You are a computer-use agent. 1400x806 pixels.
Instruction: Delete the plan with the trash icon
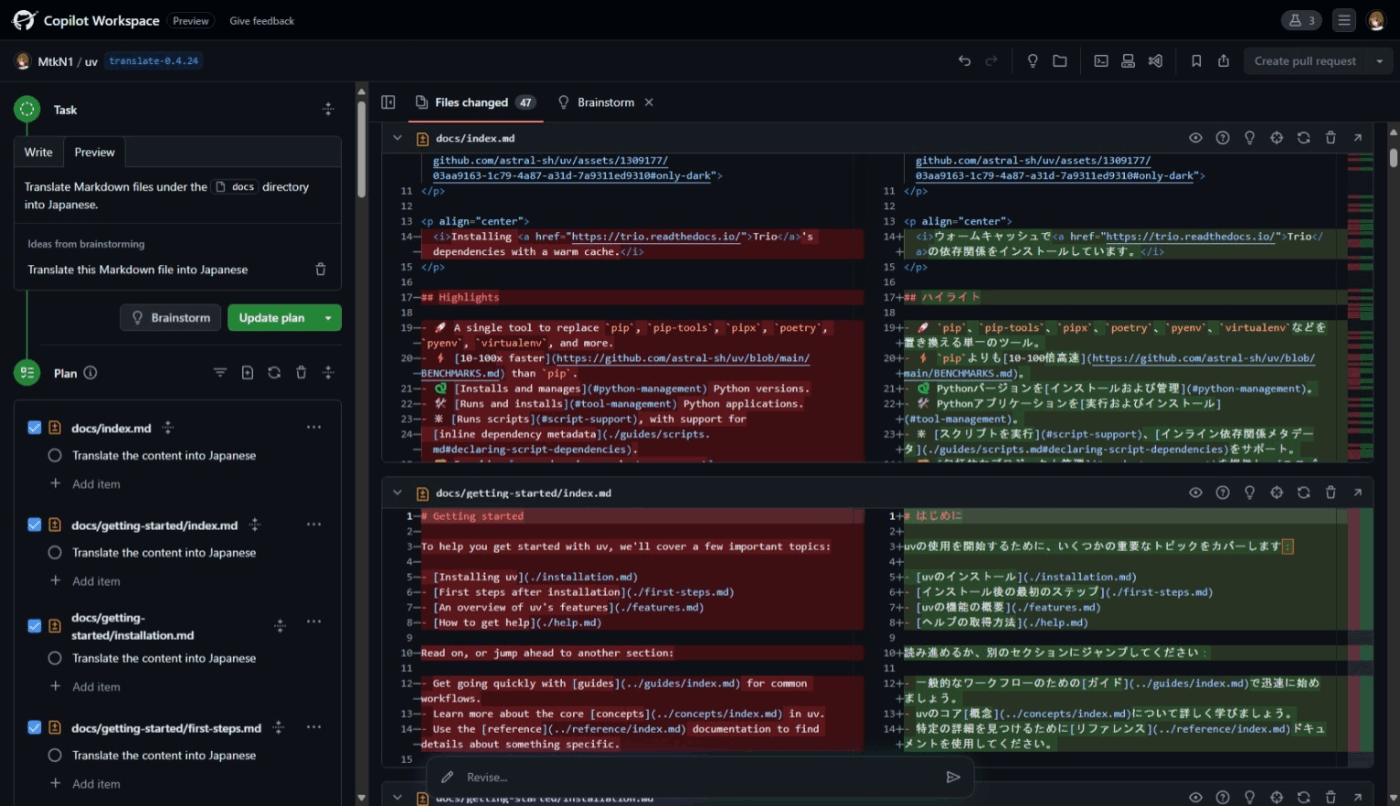[x=301, y=373]
